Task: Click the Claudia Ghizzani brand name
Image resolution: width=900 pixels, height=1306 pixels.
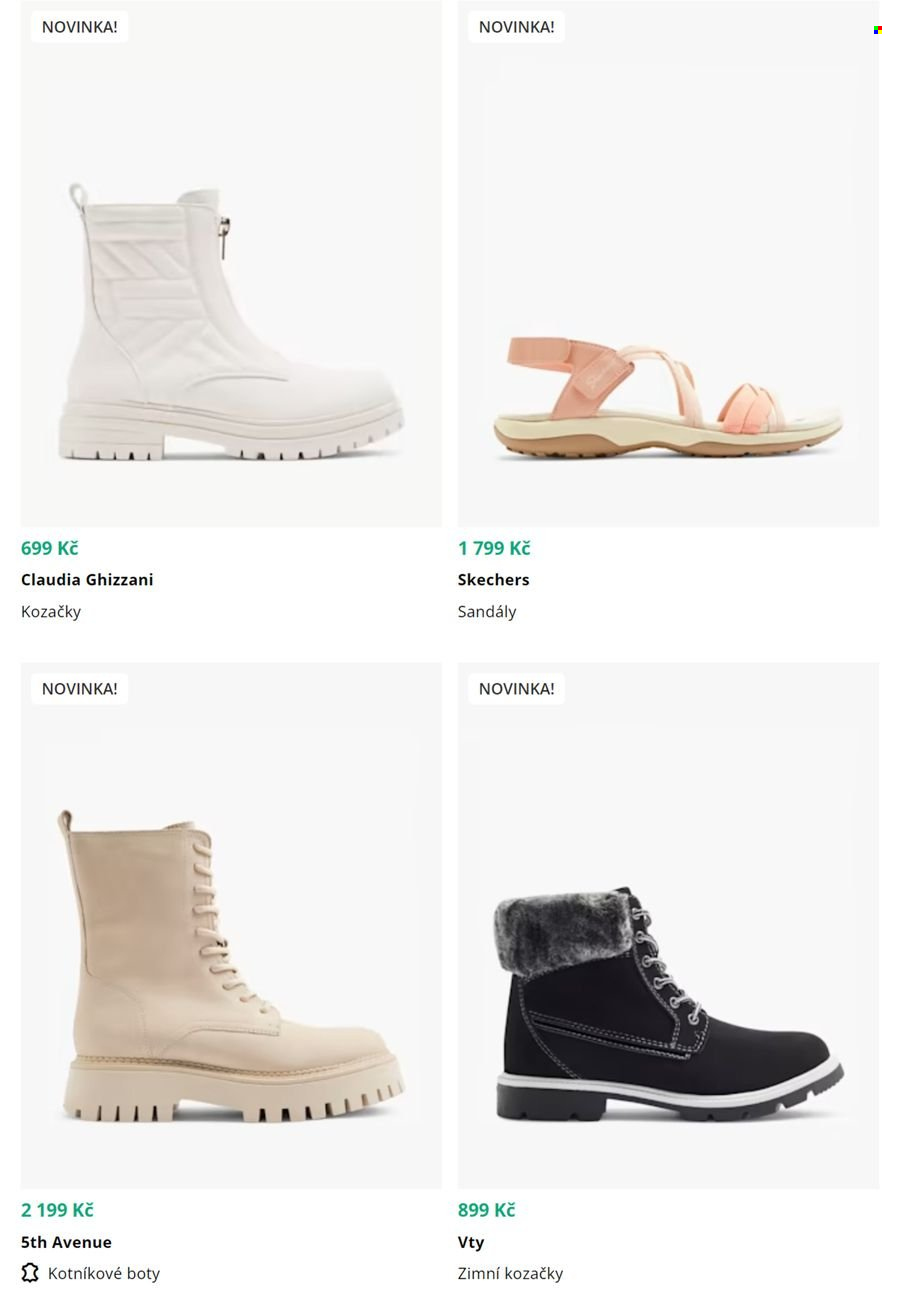Action: click(87, 579)
